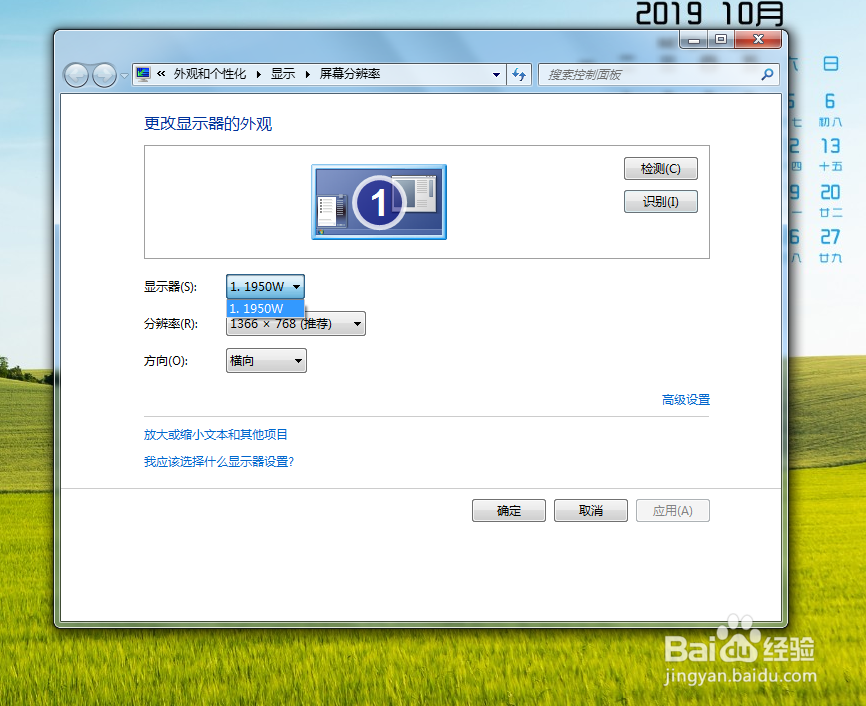The image size is (866, 706).
Task: Click 检测(C) detect button
Action: (661, 168)
